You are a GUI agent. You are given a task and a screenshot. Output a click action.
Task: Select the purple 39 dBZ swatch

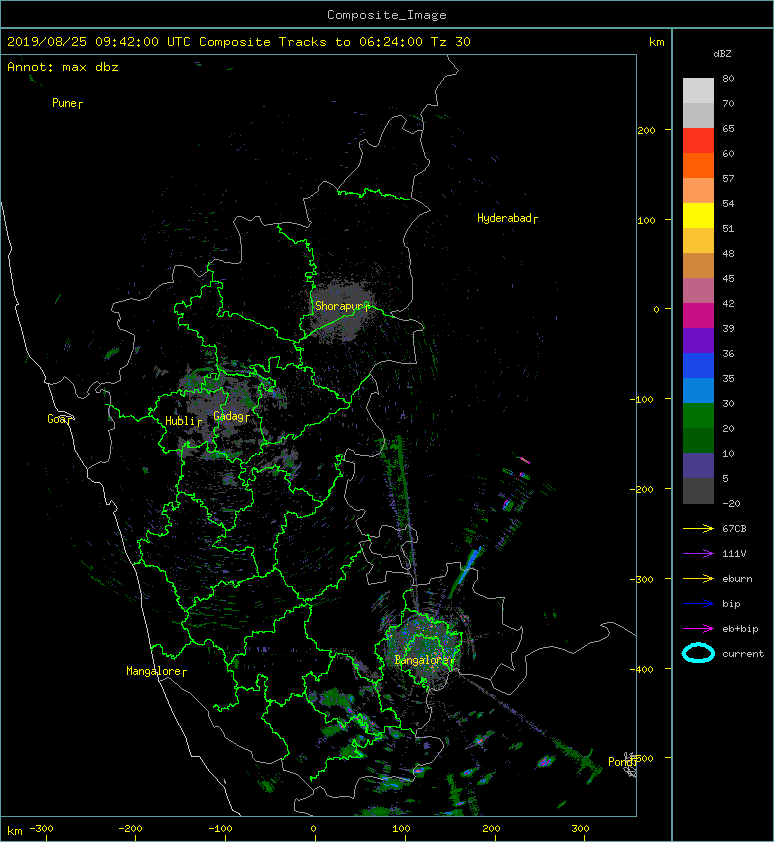(698, 340)
